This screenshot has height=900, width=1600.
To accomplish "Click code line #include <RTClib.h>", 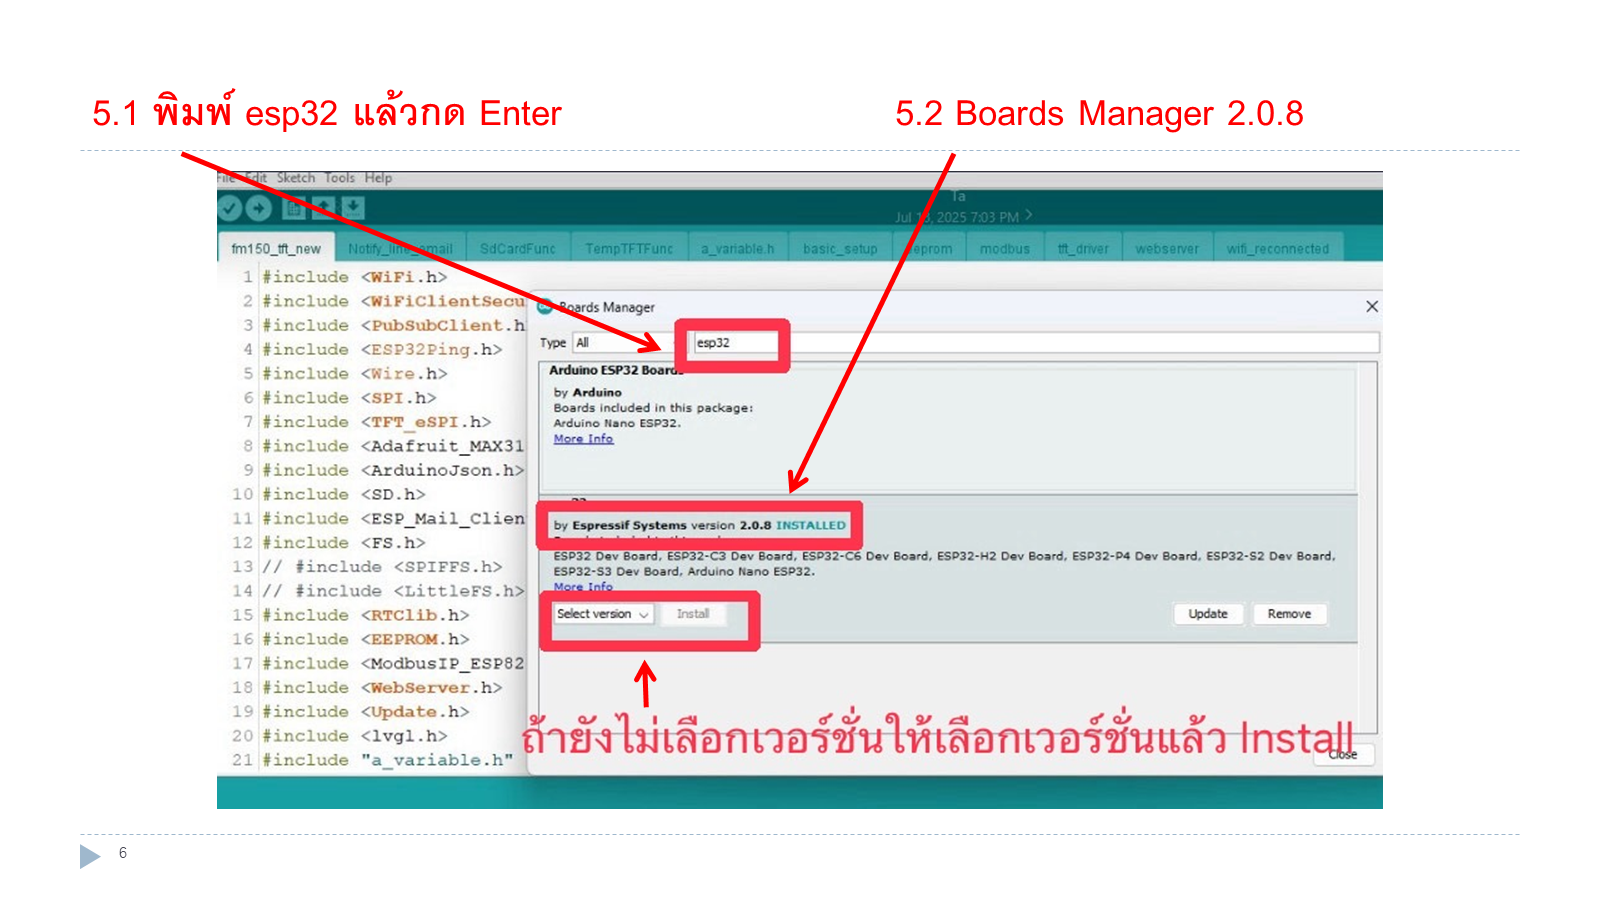I will point(365,615).
